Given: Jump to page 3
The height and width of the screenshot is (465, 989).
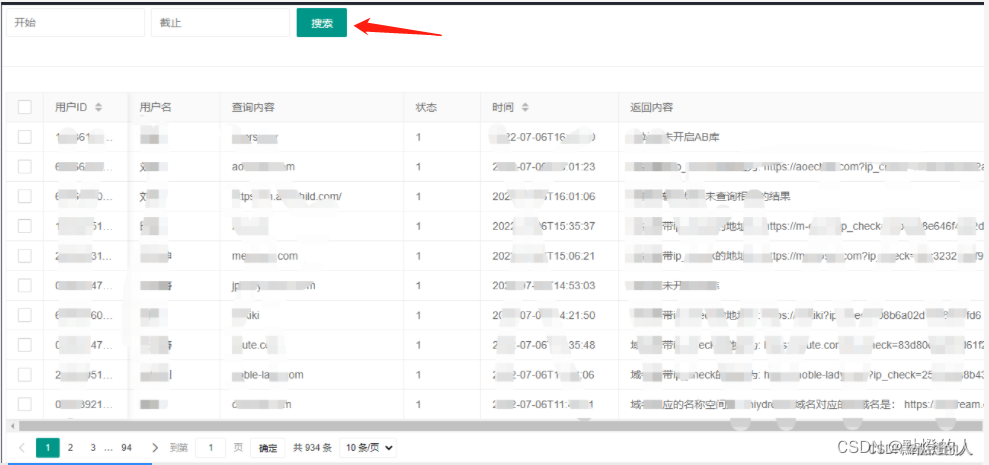Looking at the screenshot, I should point(93,448).
